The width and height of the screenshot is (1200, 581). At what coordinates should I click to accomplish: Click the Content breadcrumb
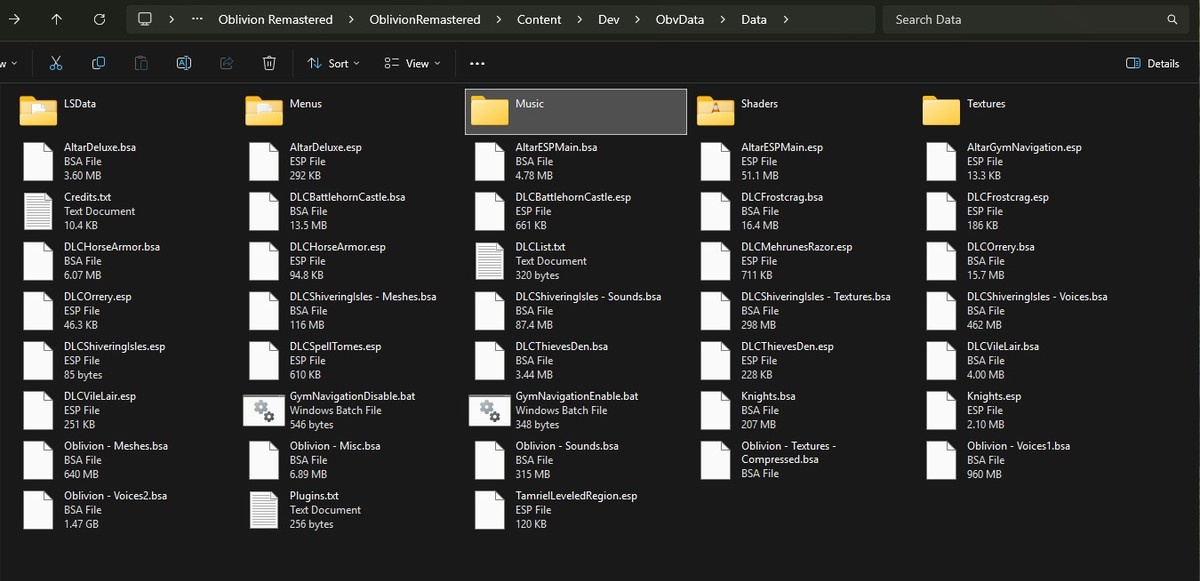[539, 19]
